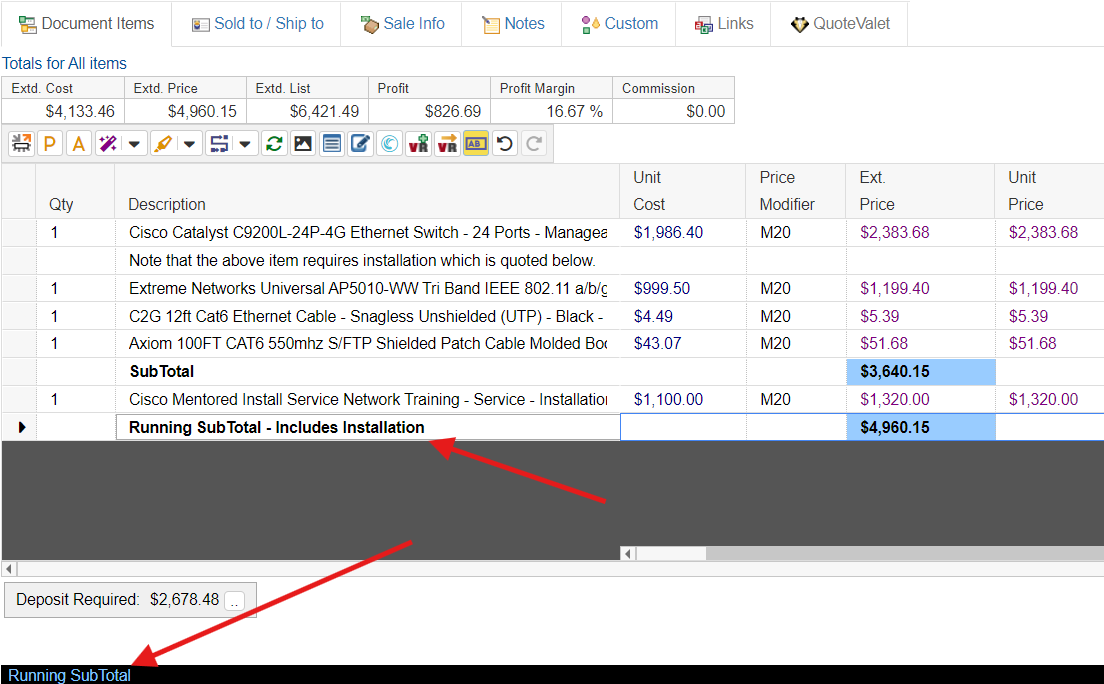
Task: Click the edit pencil note icon
Action: tap(360, 144)
